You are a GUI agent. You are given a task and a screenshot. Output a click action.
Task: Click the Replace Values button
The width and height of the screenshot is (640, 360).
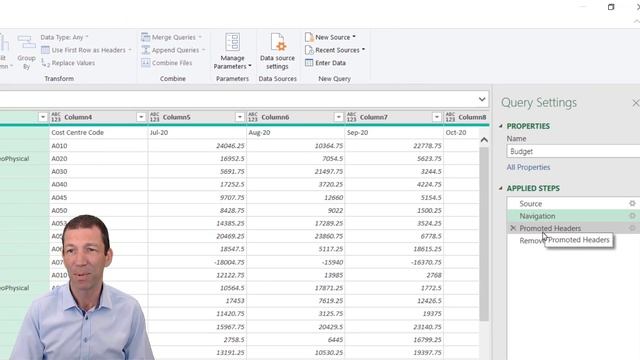[x=68, y=63]
